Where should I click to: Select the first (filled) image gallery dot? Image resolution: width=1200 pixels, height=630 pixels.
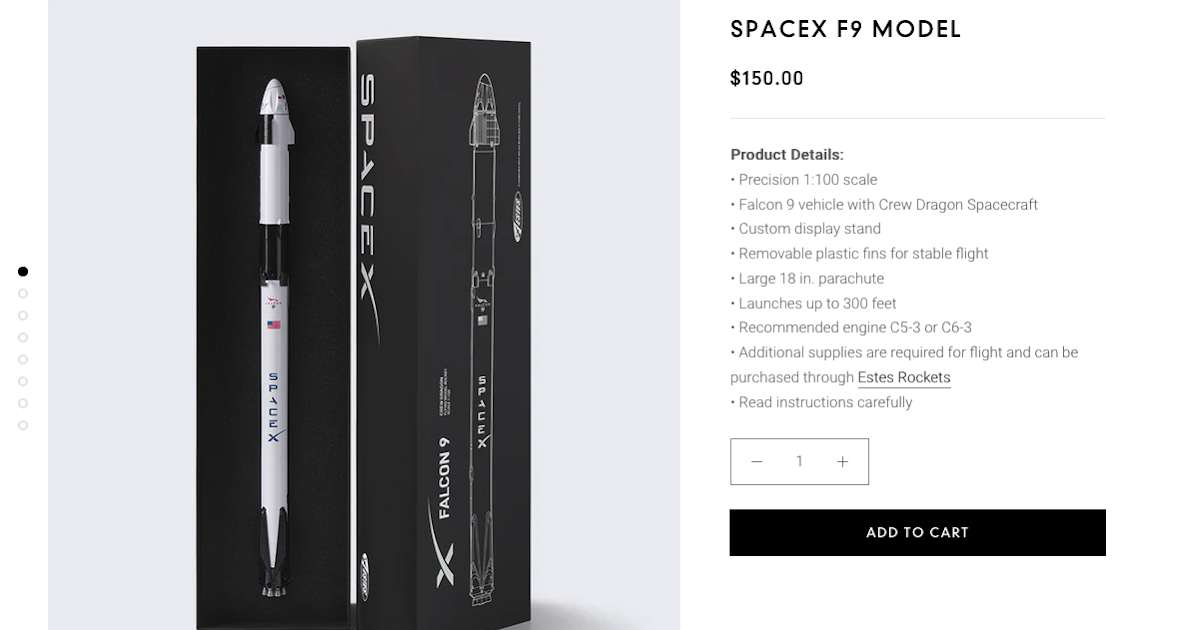(23, 271)
